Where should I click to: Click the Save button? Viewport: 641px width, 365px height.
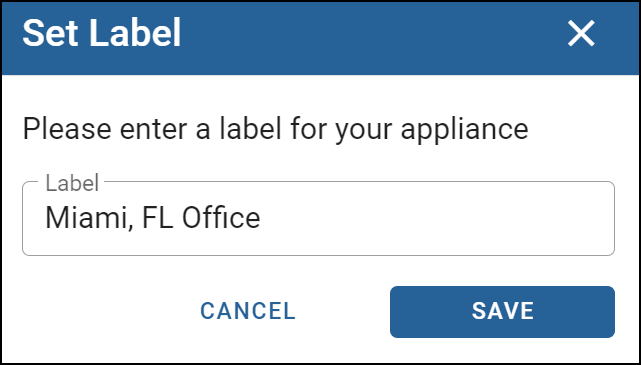(x=502, y=312)
